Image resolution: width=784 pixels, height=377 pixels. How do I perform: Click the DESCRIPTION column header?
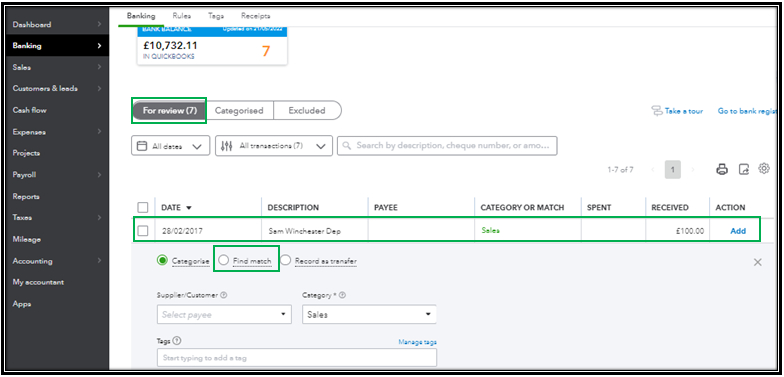pos(293,208)
